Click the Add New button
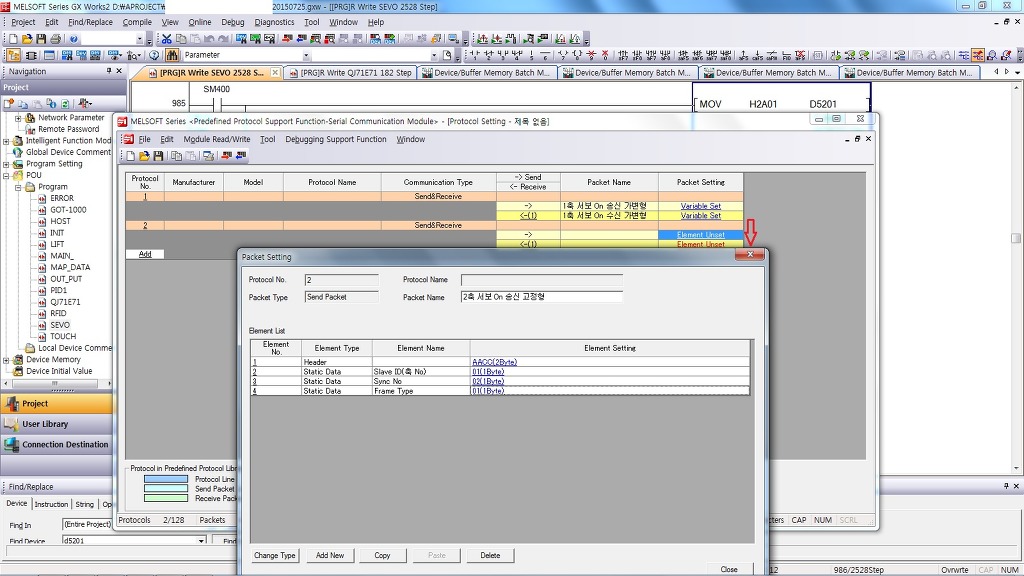The height and width of the screenshot is (576, 1024). click(x=330, y=555)
